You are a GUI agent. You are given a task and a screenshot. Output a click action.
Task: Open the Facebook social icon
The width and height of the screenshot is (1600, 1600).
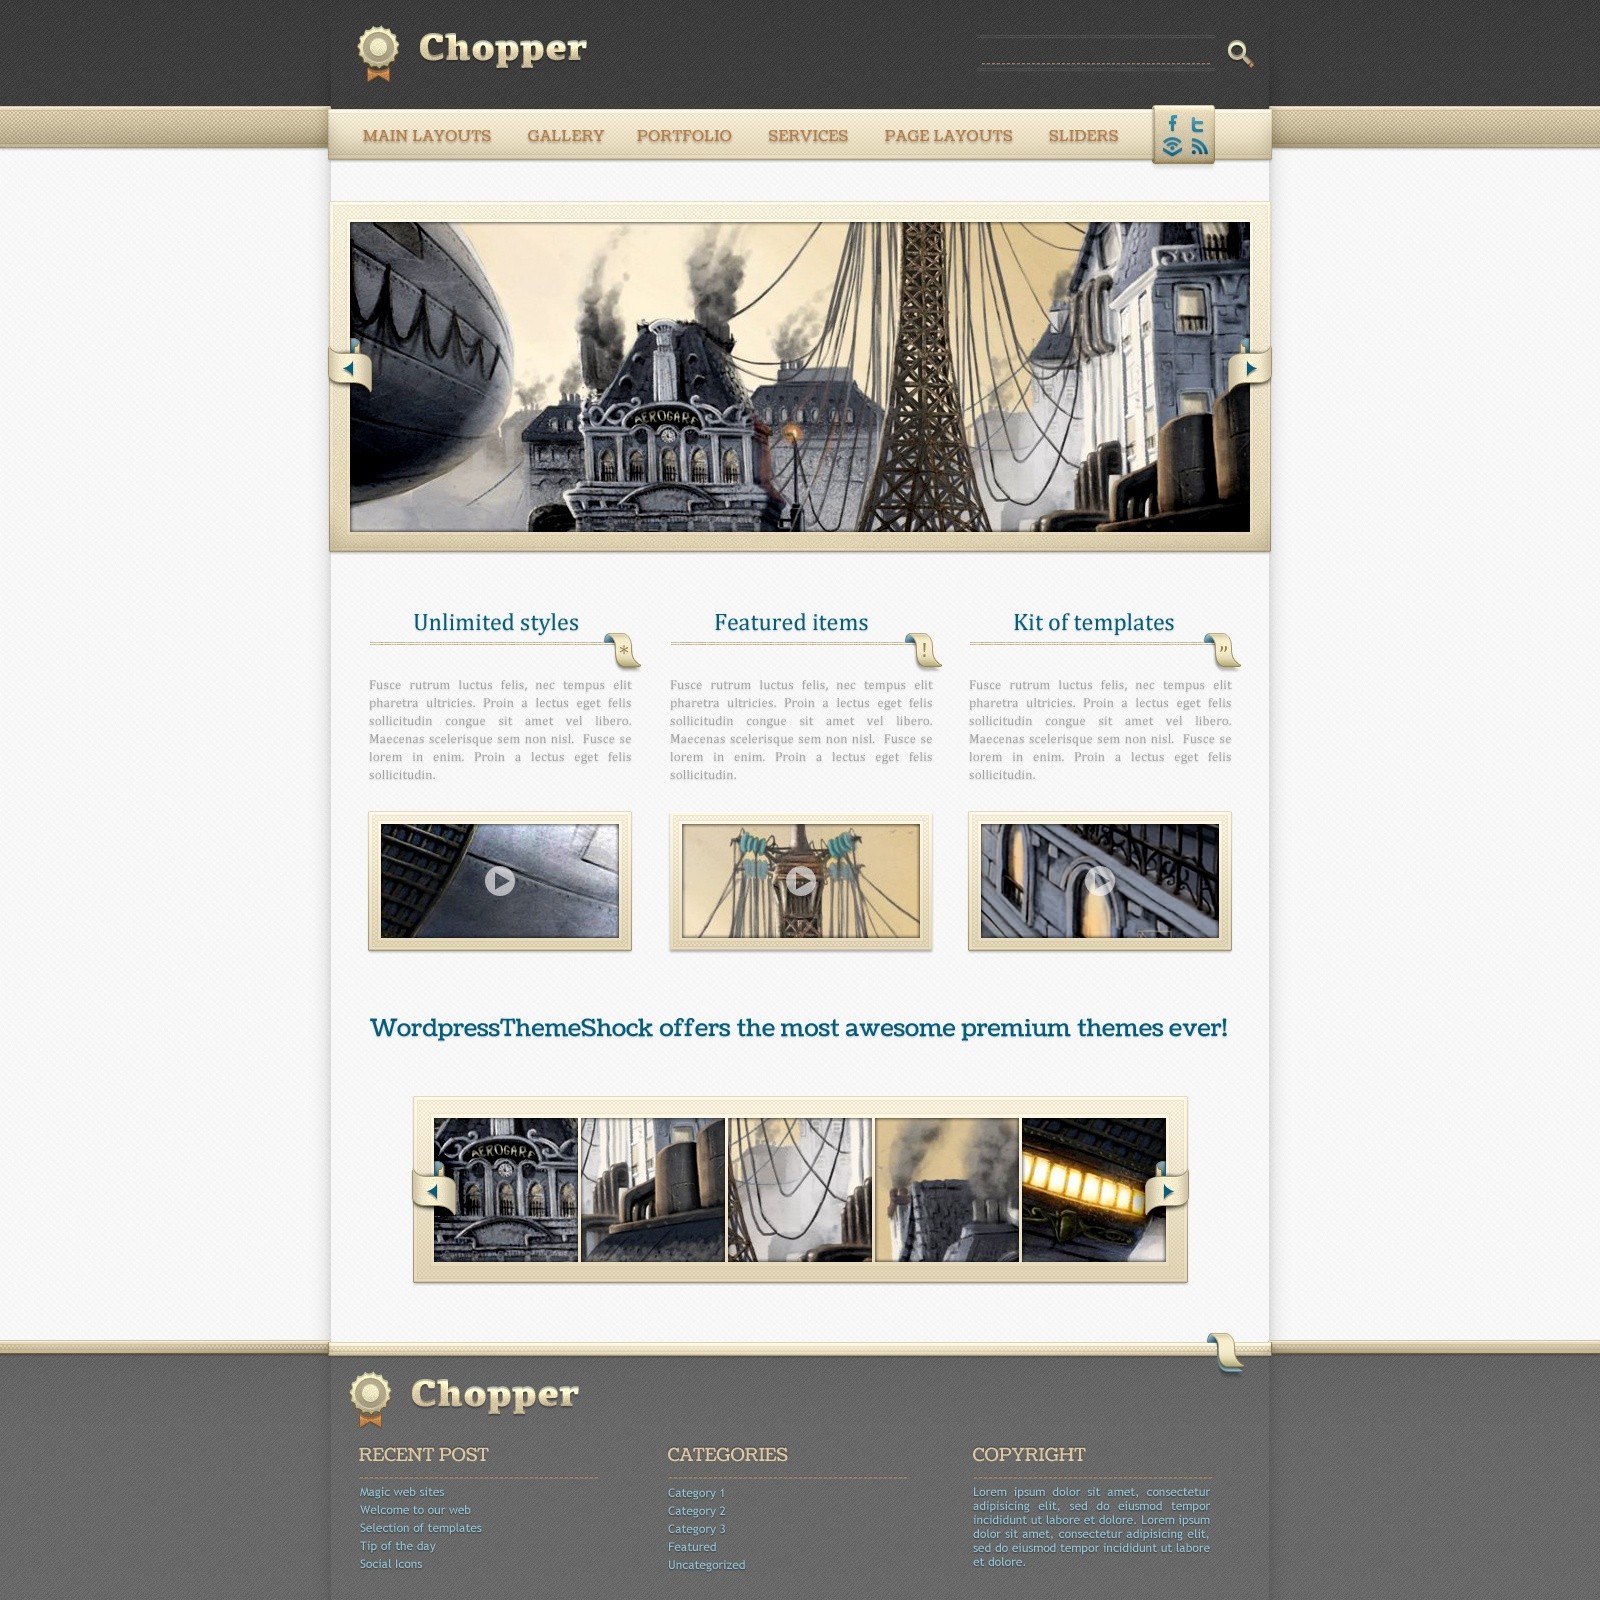pos(1173,124)
